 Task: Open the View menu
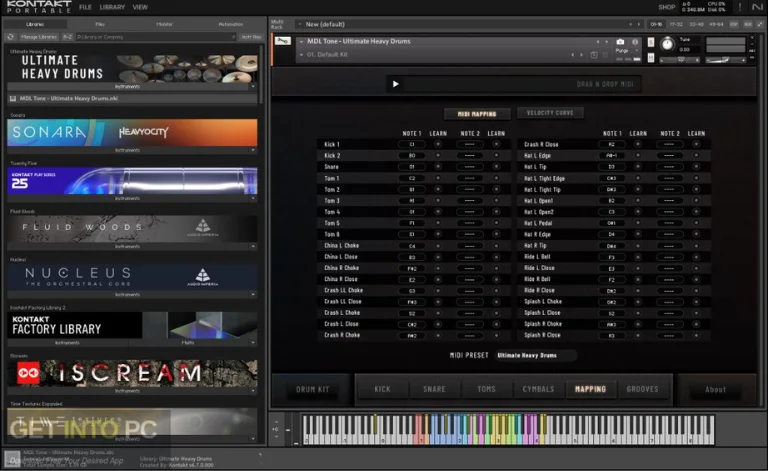tap(140, 7)
